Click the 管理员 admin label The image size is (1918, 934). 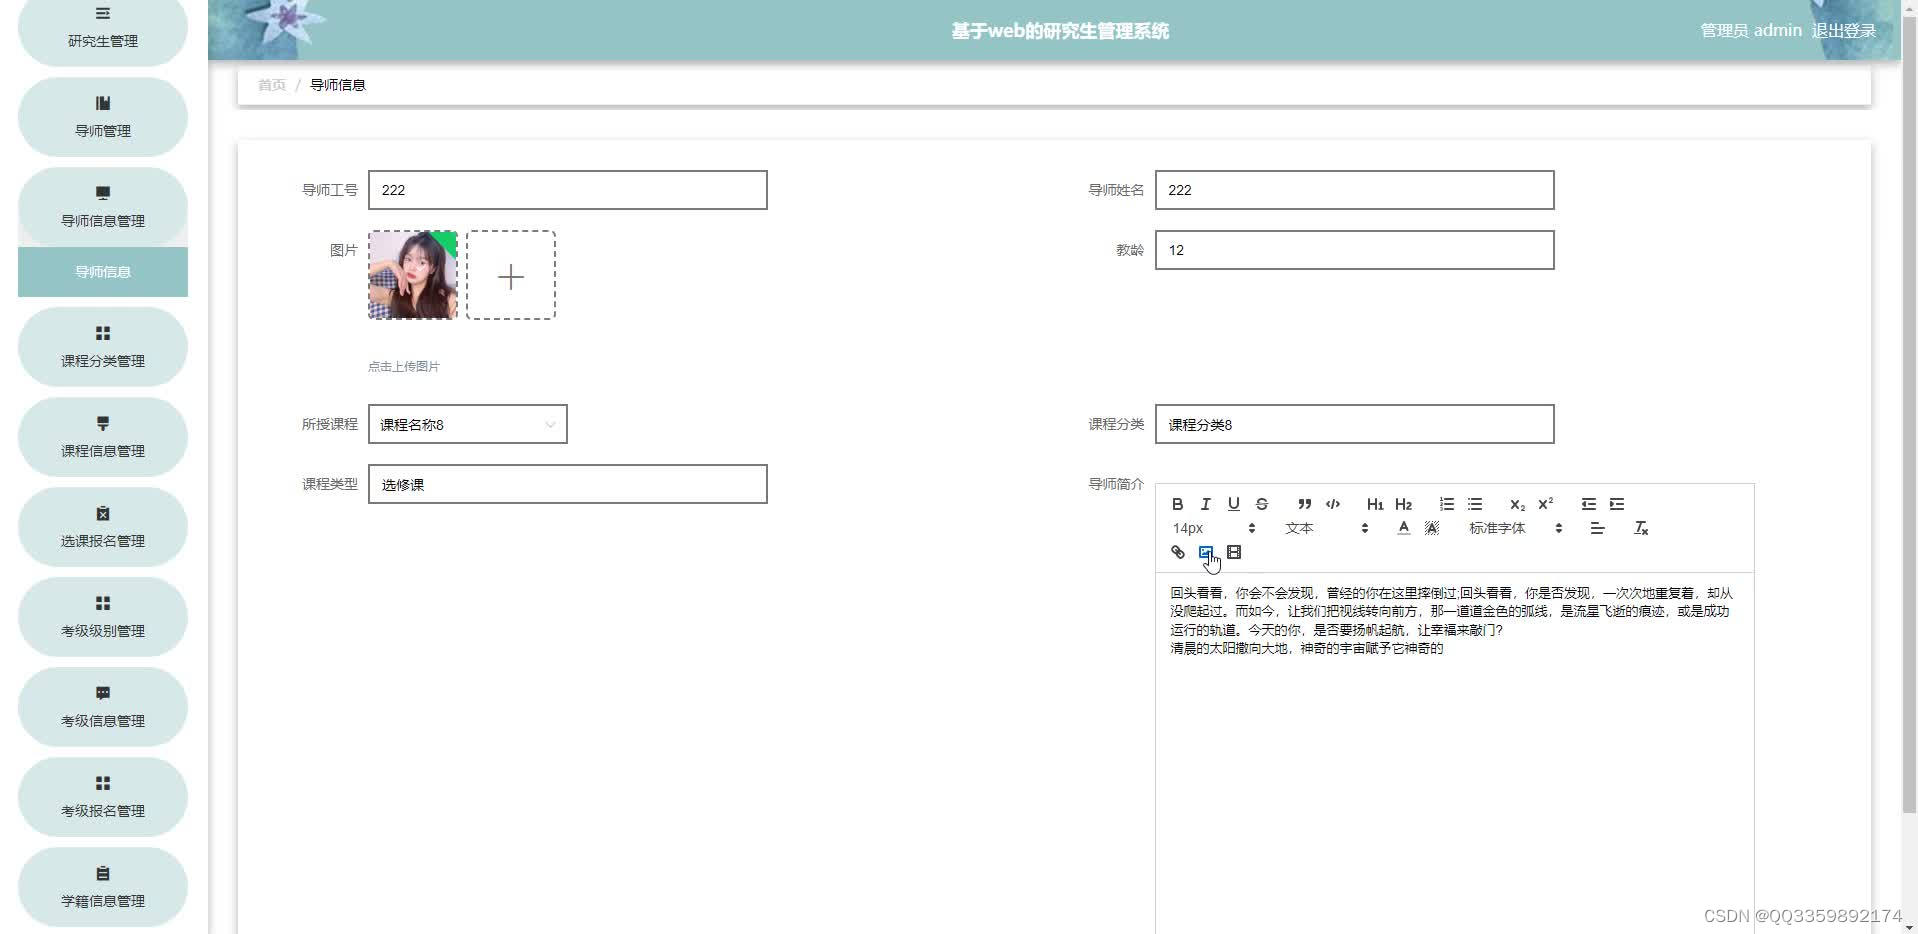click(x=1750, y=31)
